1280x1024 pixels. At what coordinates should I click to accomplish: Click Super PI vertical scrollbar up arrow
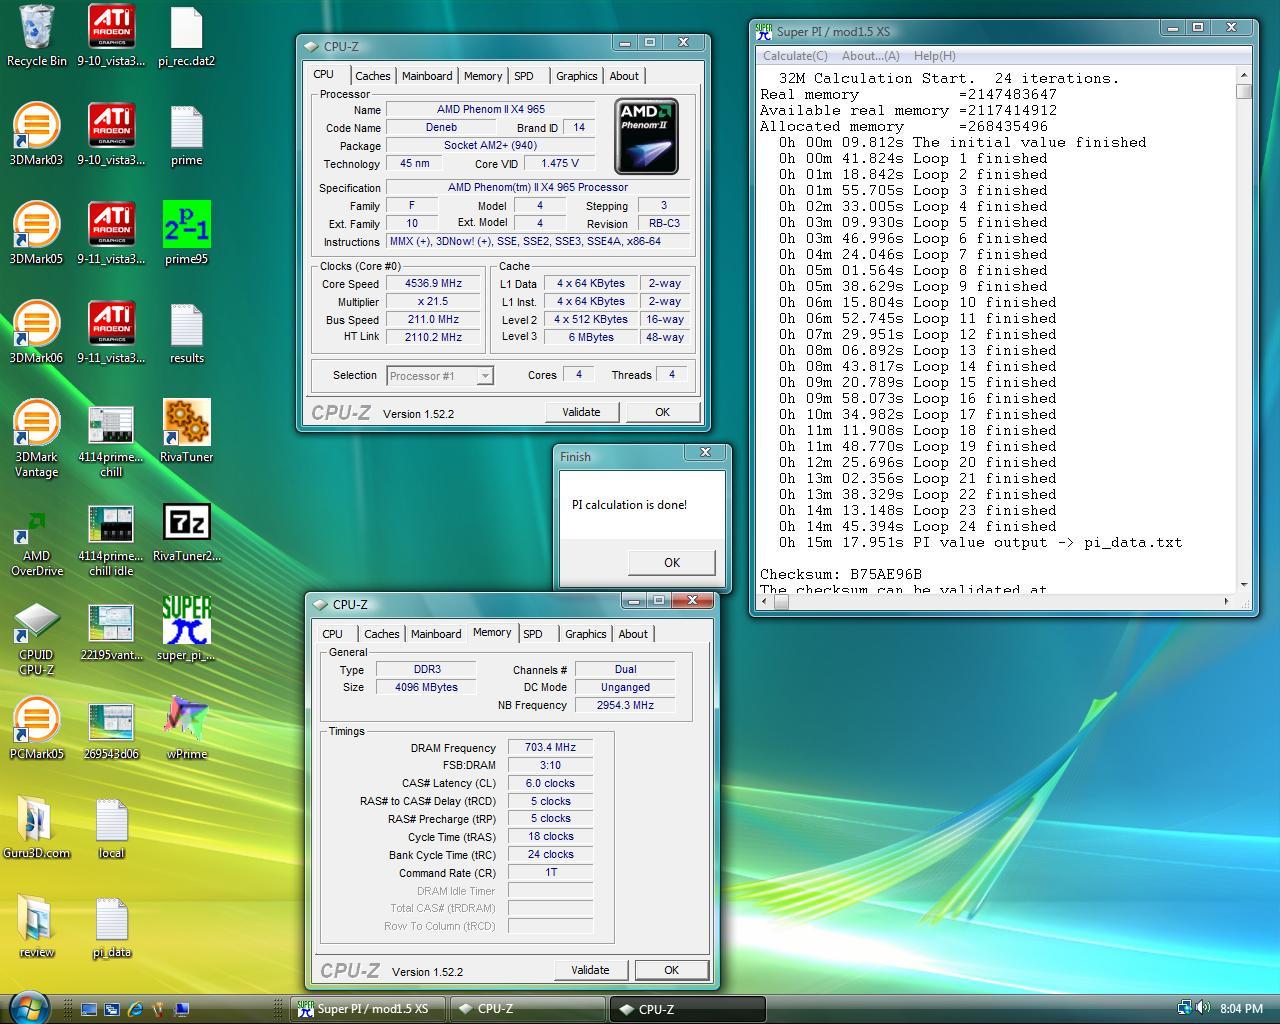(x=1244, y=75)
